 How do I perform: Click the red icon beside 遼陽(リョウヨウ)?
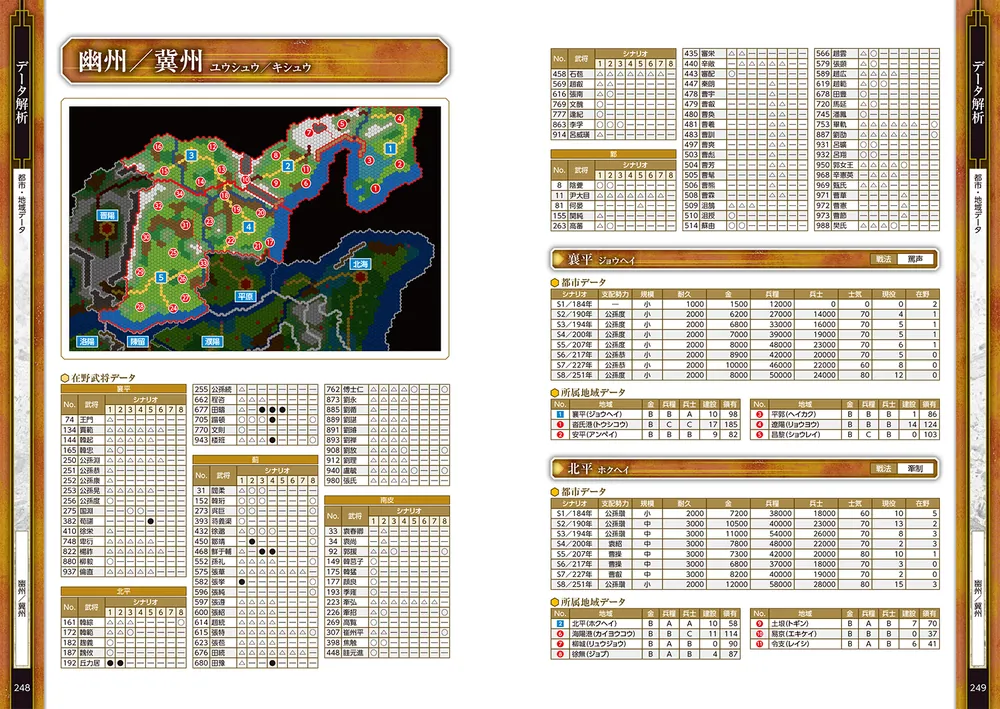[x=759, y=425]
